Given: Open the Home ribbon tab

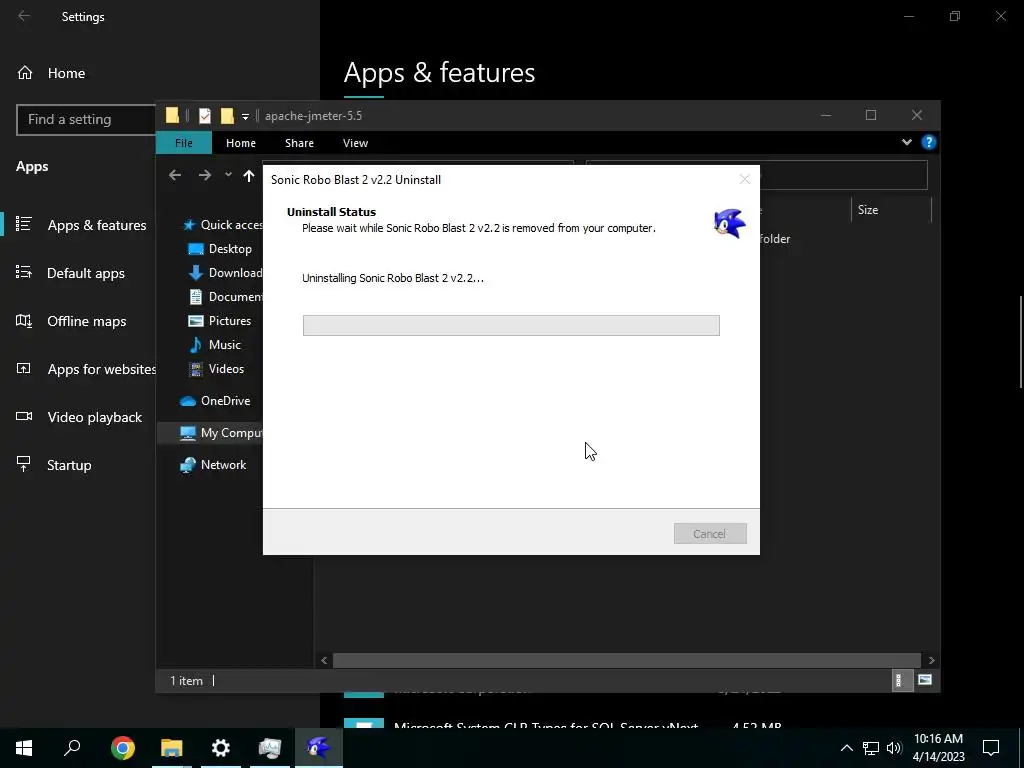Looking at the screenshot, I should point(241,143).
